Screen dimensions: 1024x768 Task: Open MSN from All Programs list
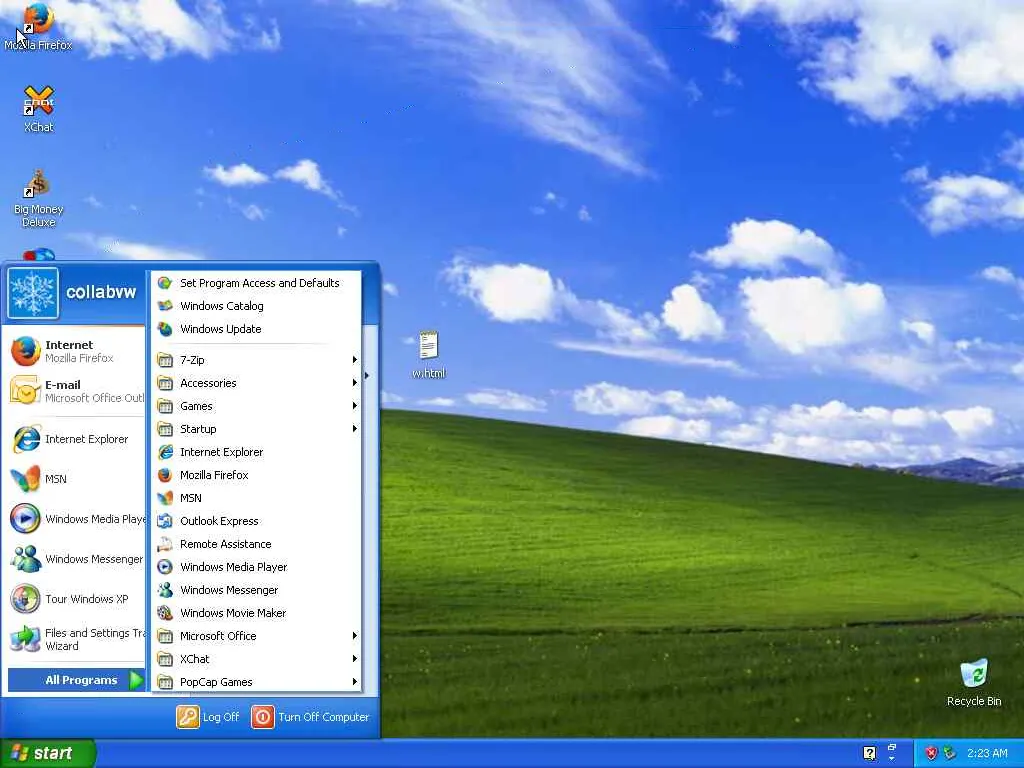coord(257,498)
